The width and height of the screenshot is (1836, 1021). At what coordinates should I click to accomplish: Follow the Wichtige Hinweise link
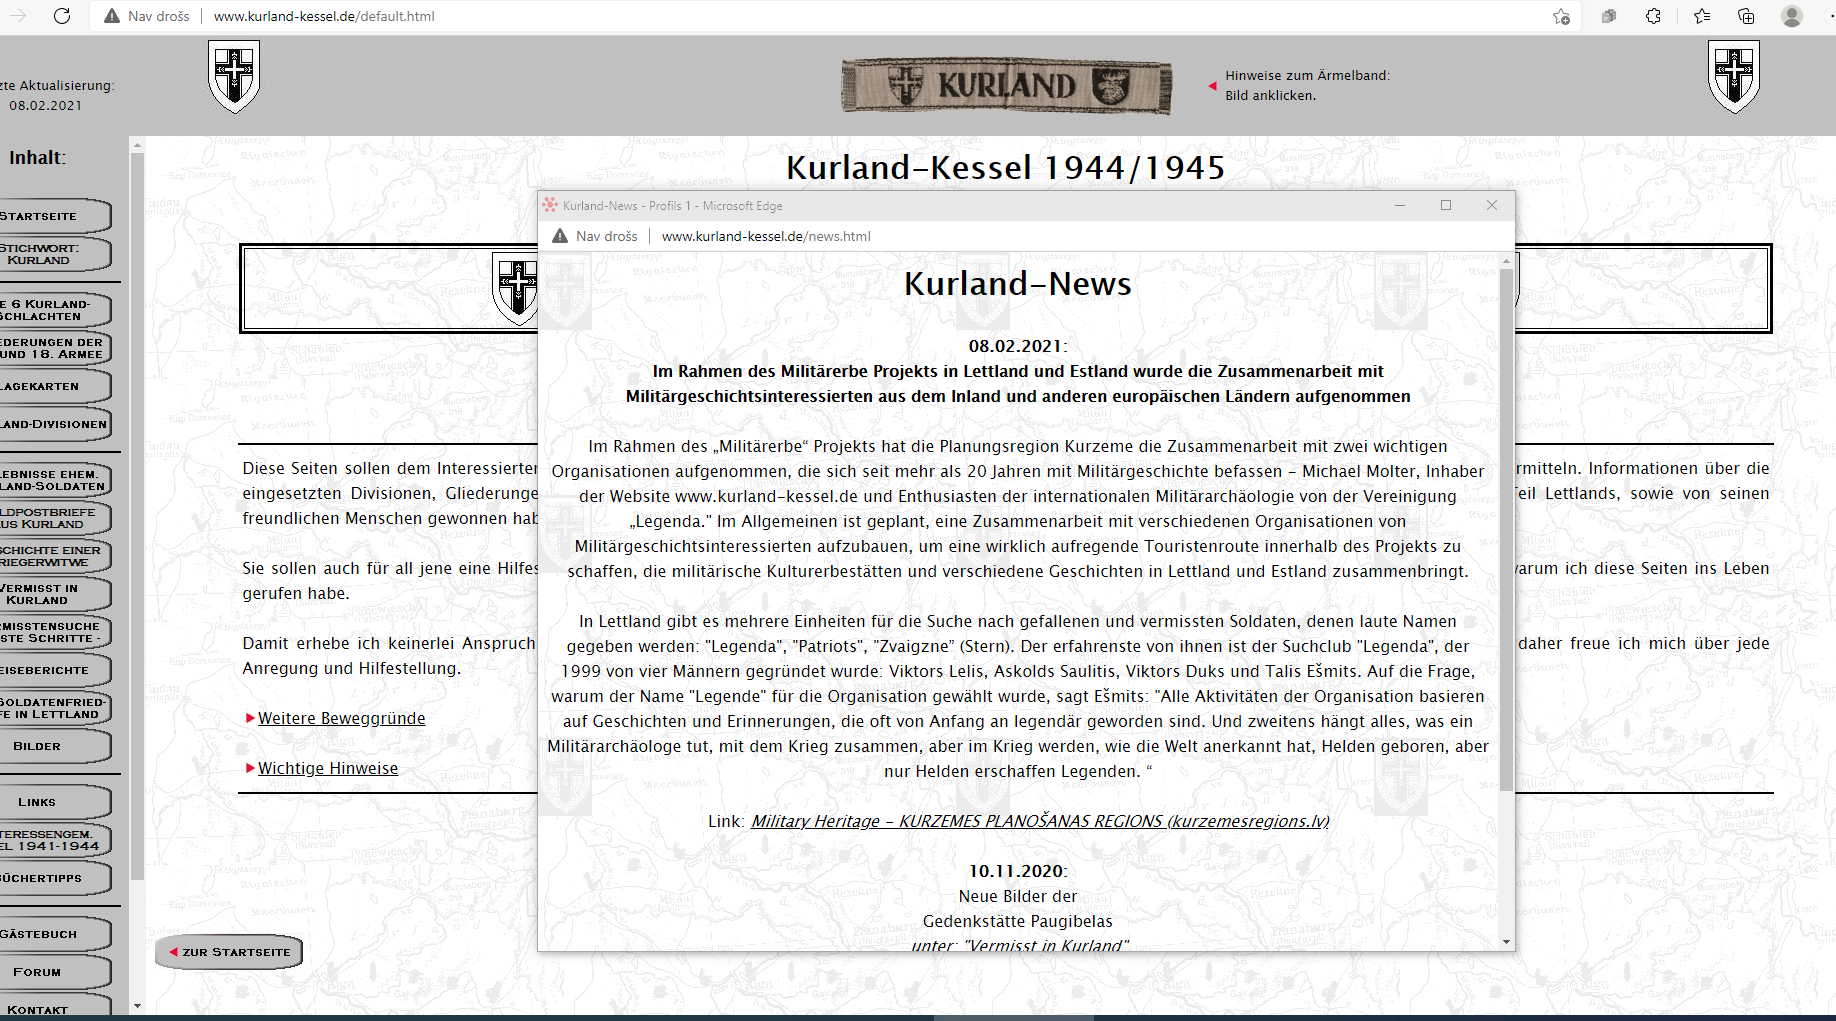(328, 768)
